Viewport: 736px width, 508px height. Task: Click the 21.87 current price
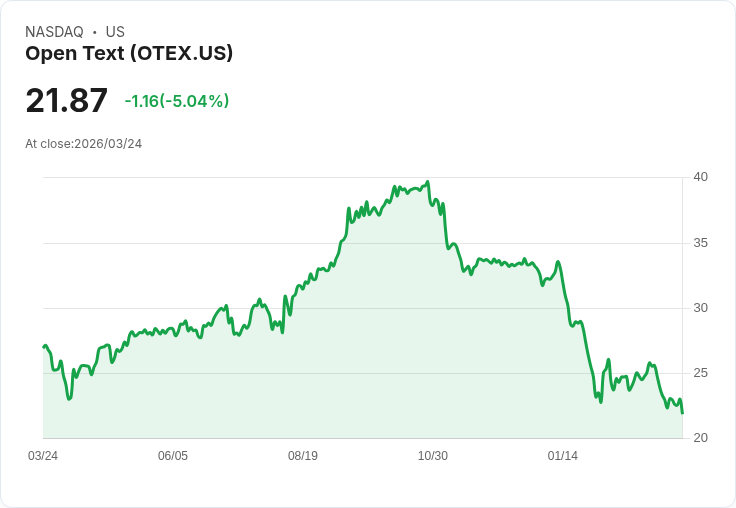(66, 100)
